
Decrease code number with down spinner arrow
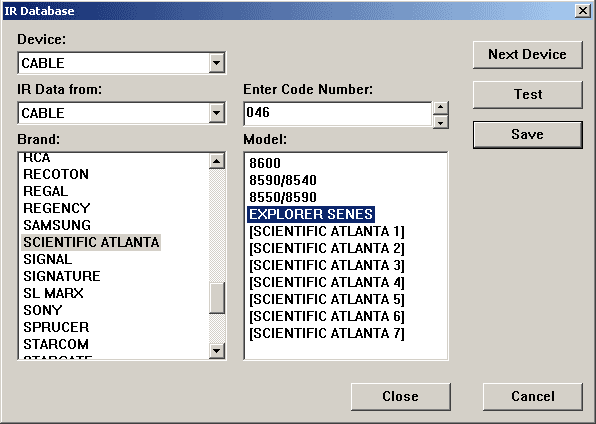tap(441, 122)
